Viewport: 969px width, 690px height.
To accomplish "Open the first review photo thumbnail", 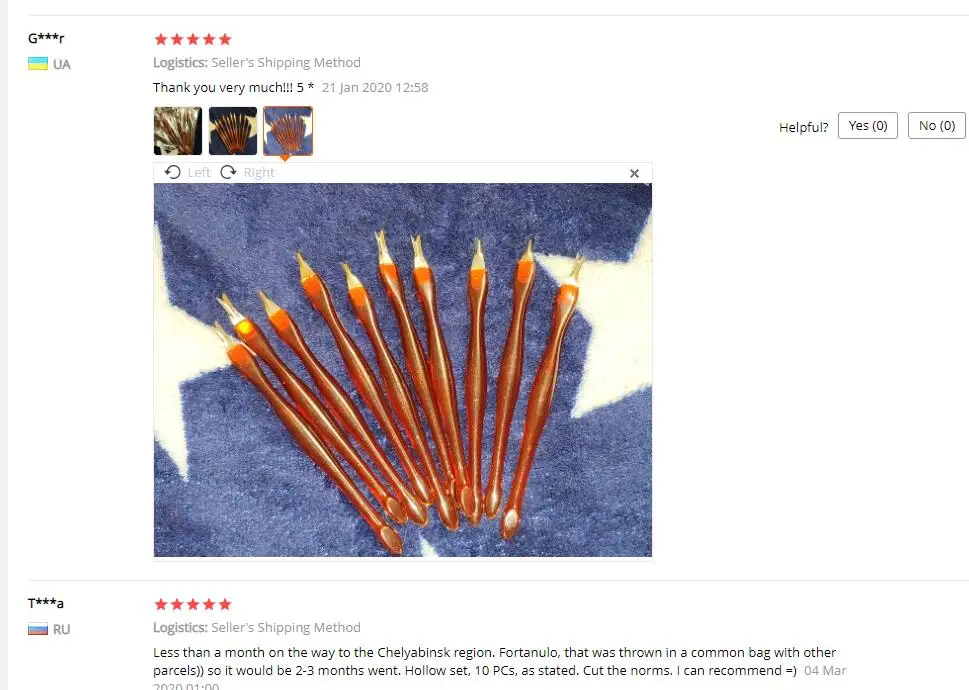I will 178,131.
